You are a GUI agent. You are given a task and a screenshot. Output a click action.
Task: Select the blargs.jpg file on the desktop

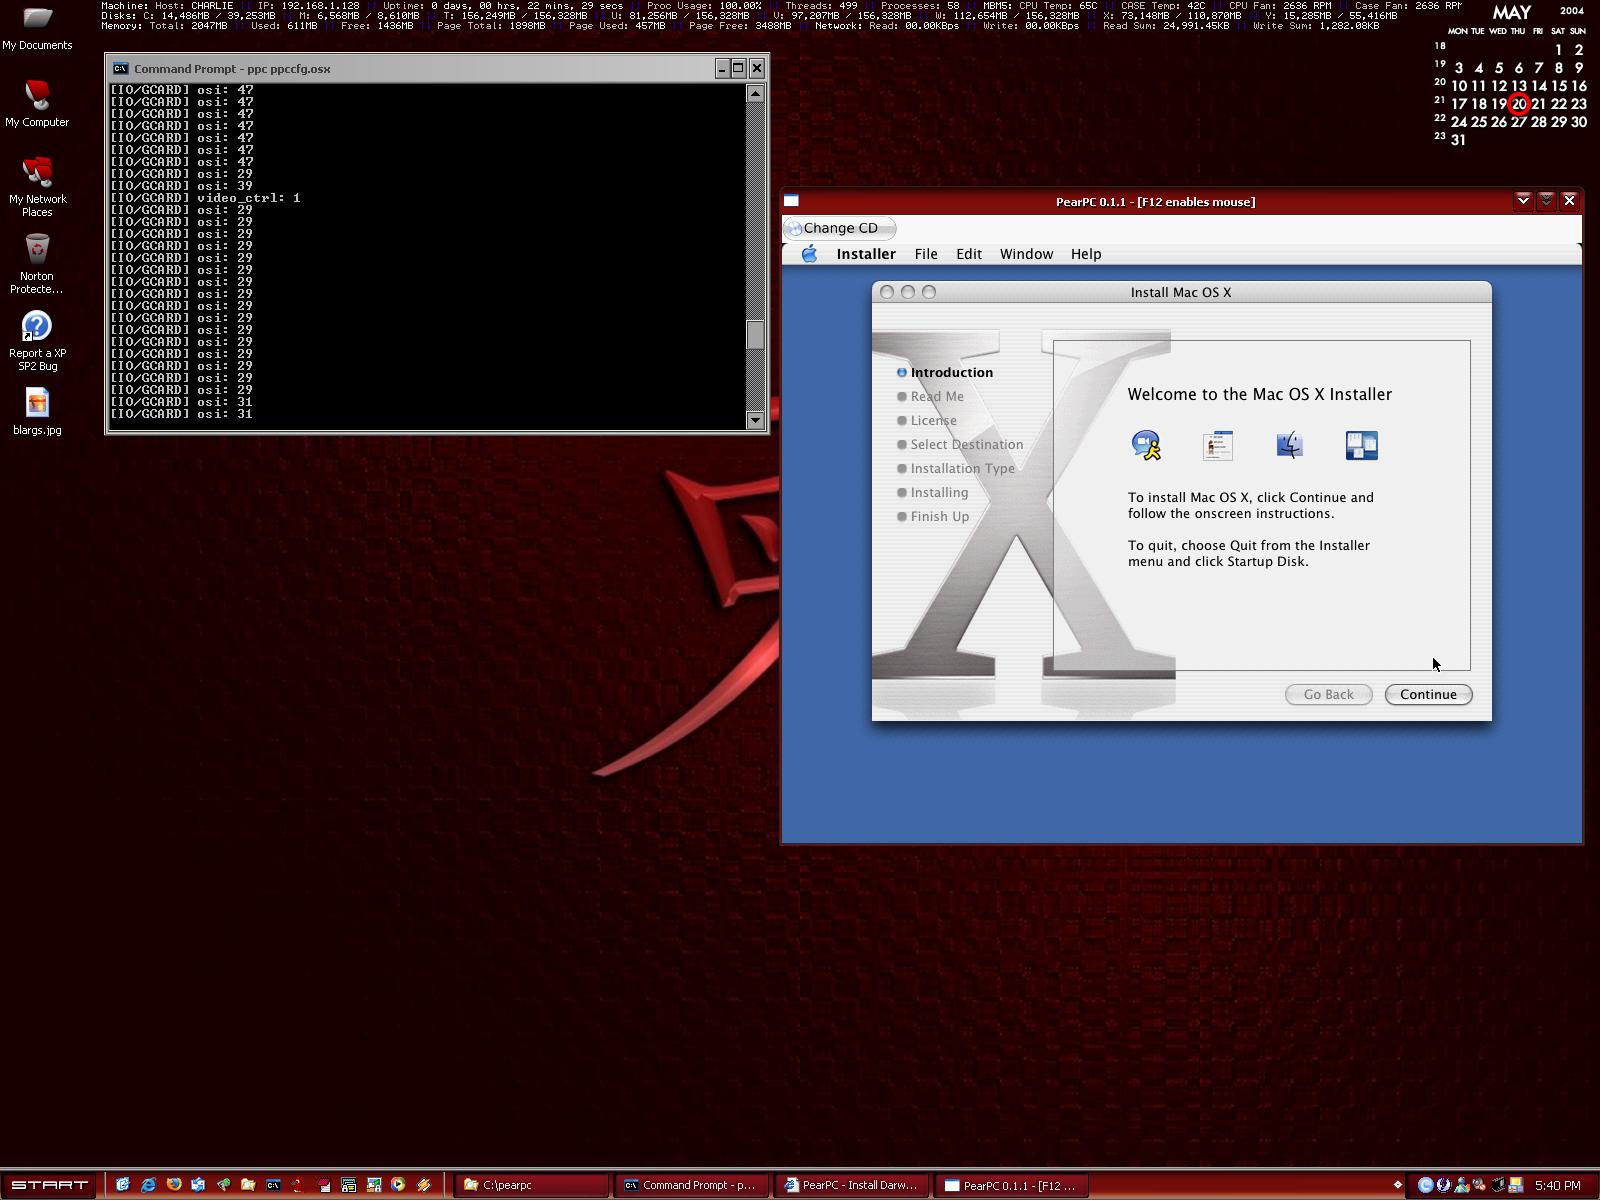(x=37, y=412)
